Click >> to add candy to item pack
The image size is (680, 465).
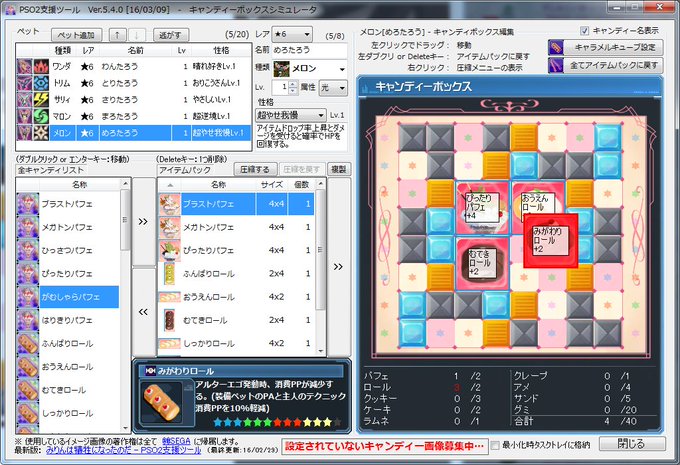[143, 222]
